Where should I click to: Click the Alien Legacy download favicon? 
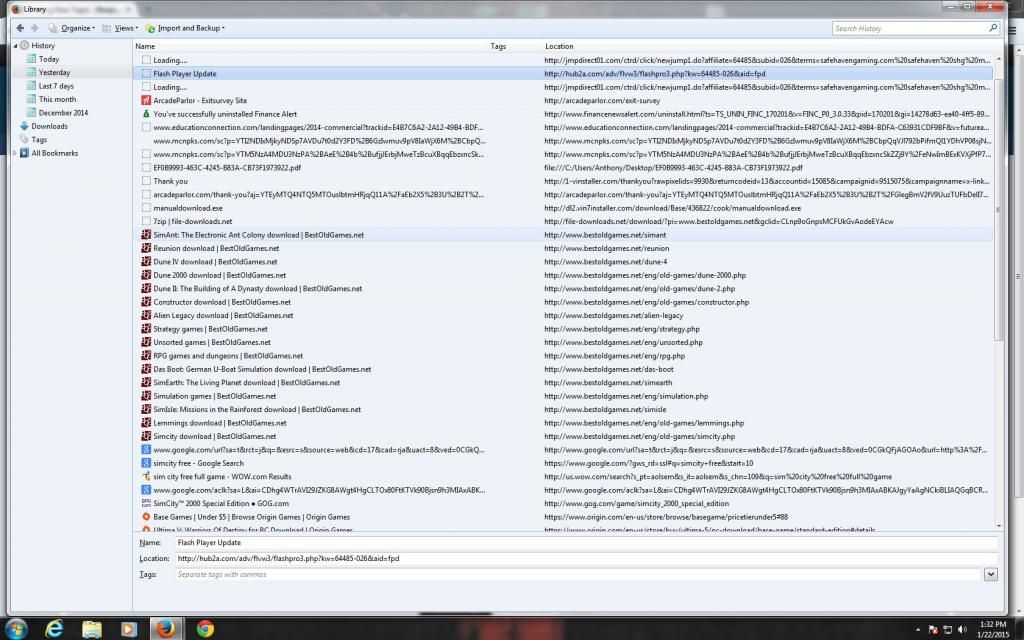(x=146, y=315)
